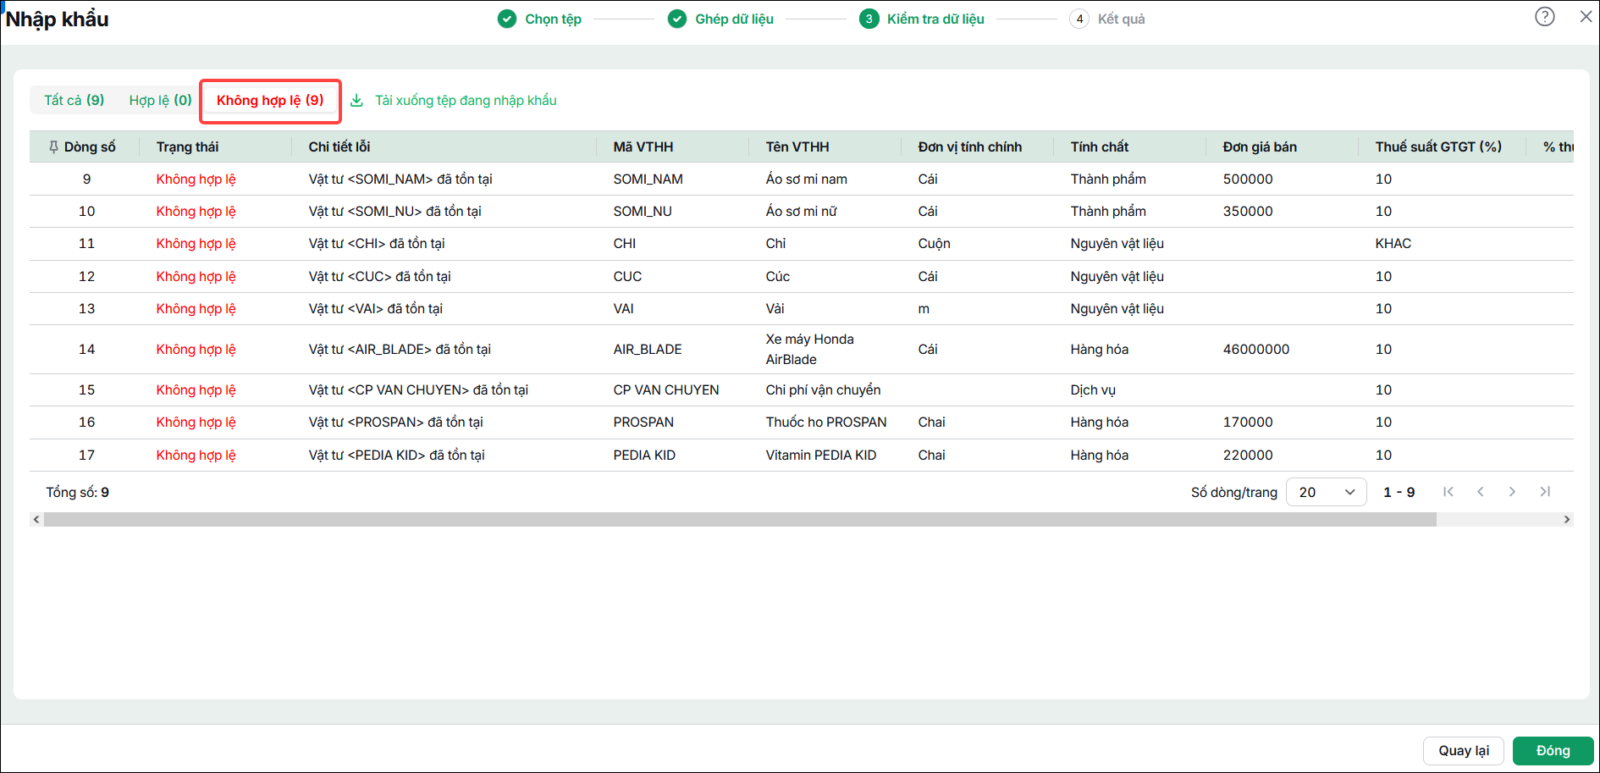Click the Chọn tệp step checkmark icon
This screenshot has width=1600, height=773.
point(507,19)
